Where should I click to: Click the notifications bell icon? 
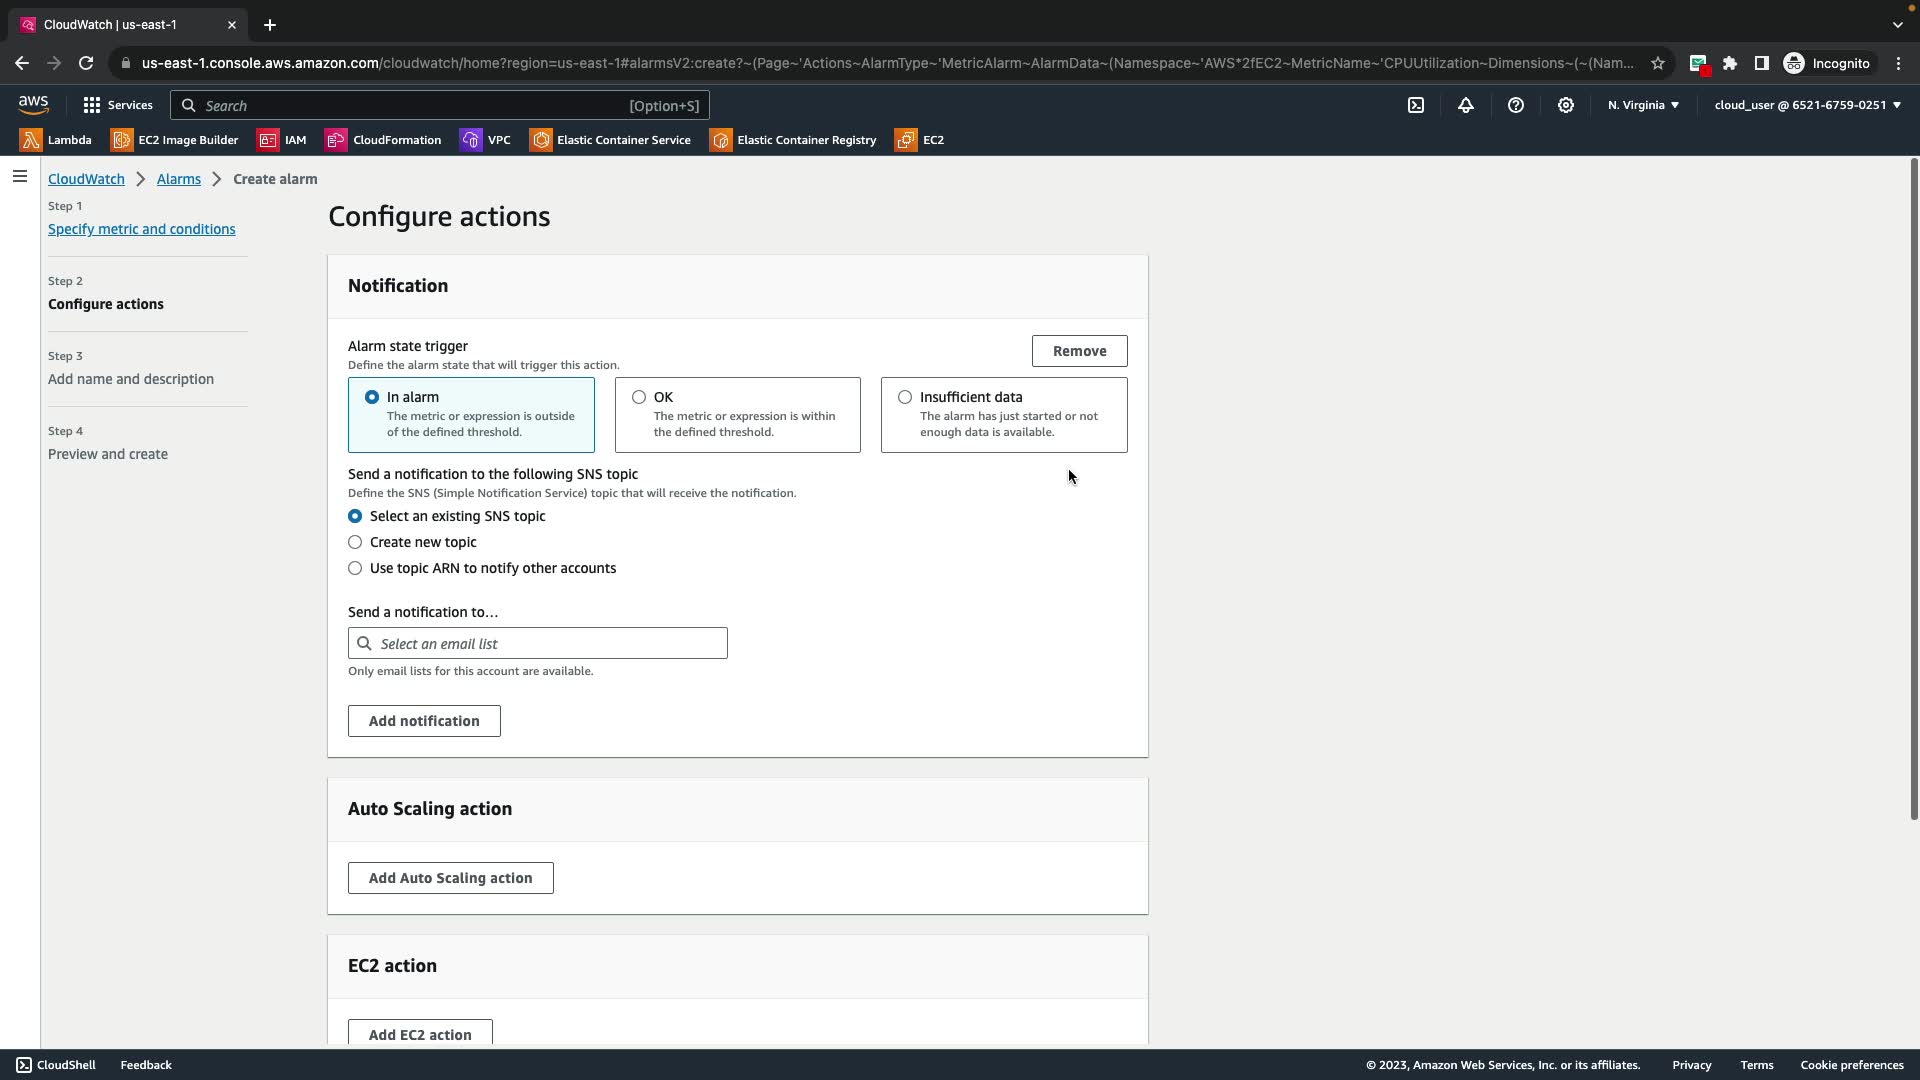(1466, 105)
